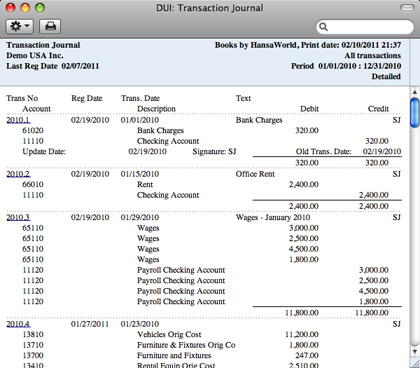The width and height of the screenshot is (420, 368).
Task: Open the gear operations menu
Action: pyautogui.click(x=19, y=26)
